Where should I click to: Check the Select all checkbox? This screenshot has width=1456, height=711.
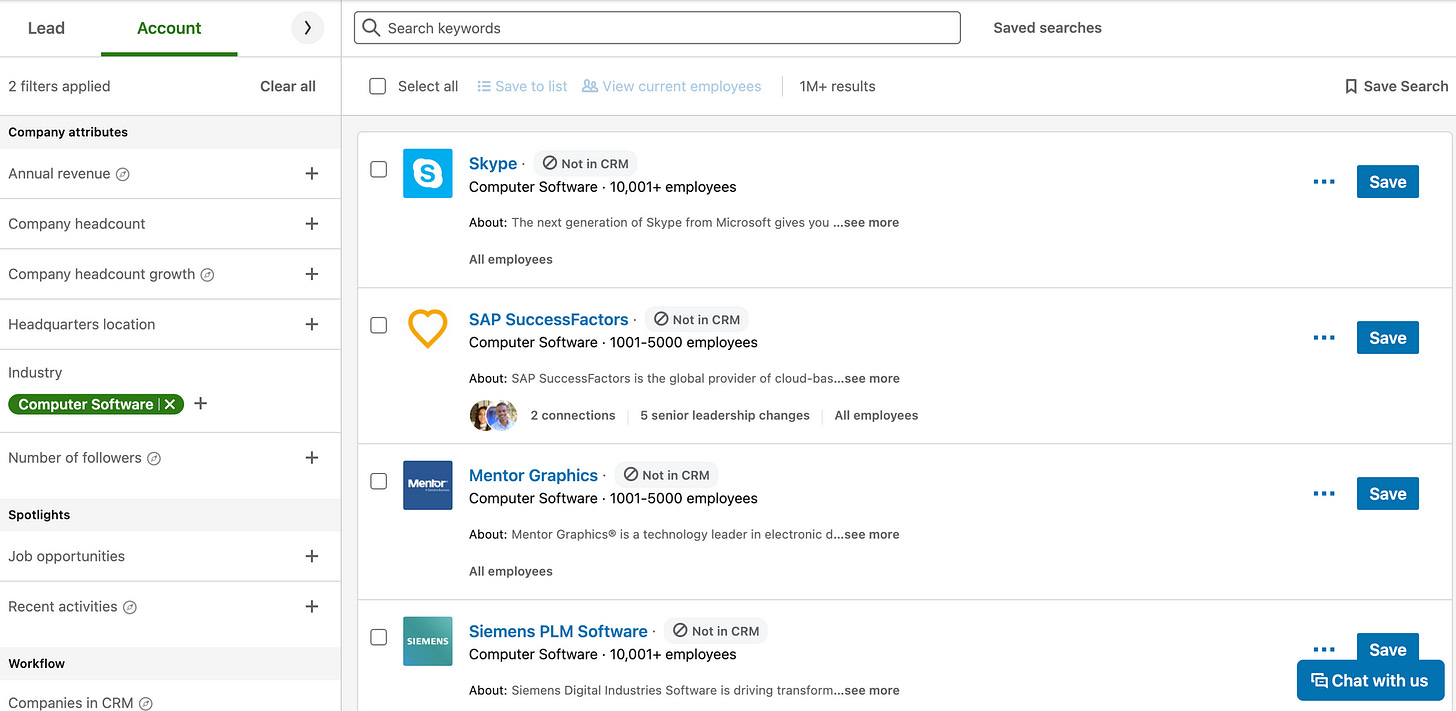click(x=378, y=86)
